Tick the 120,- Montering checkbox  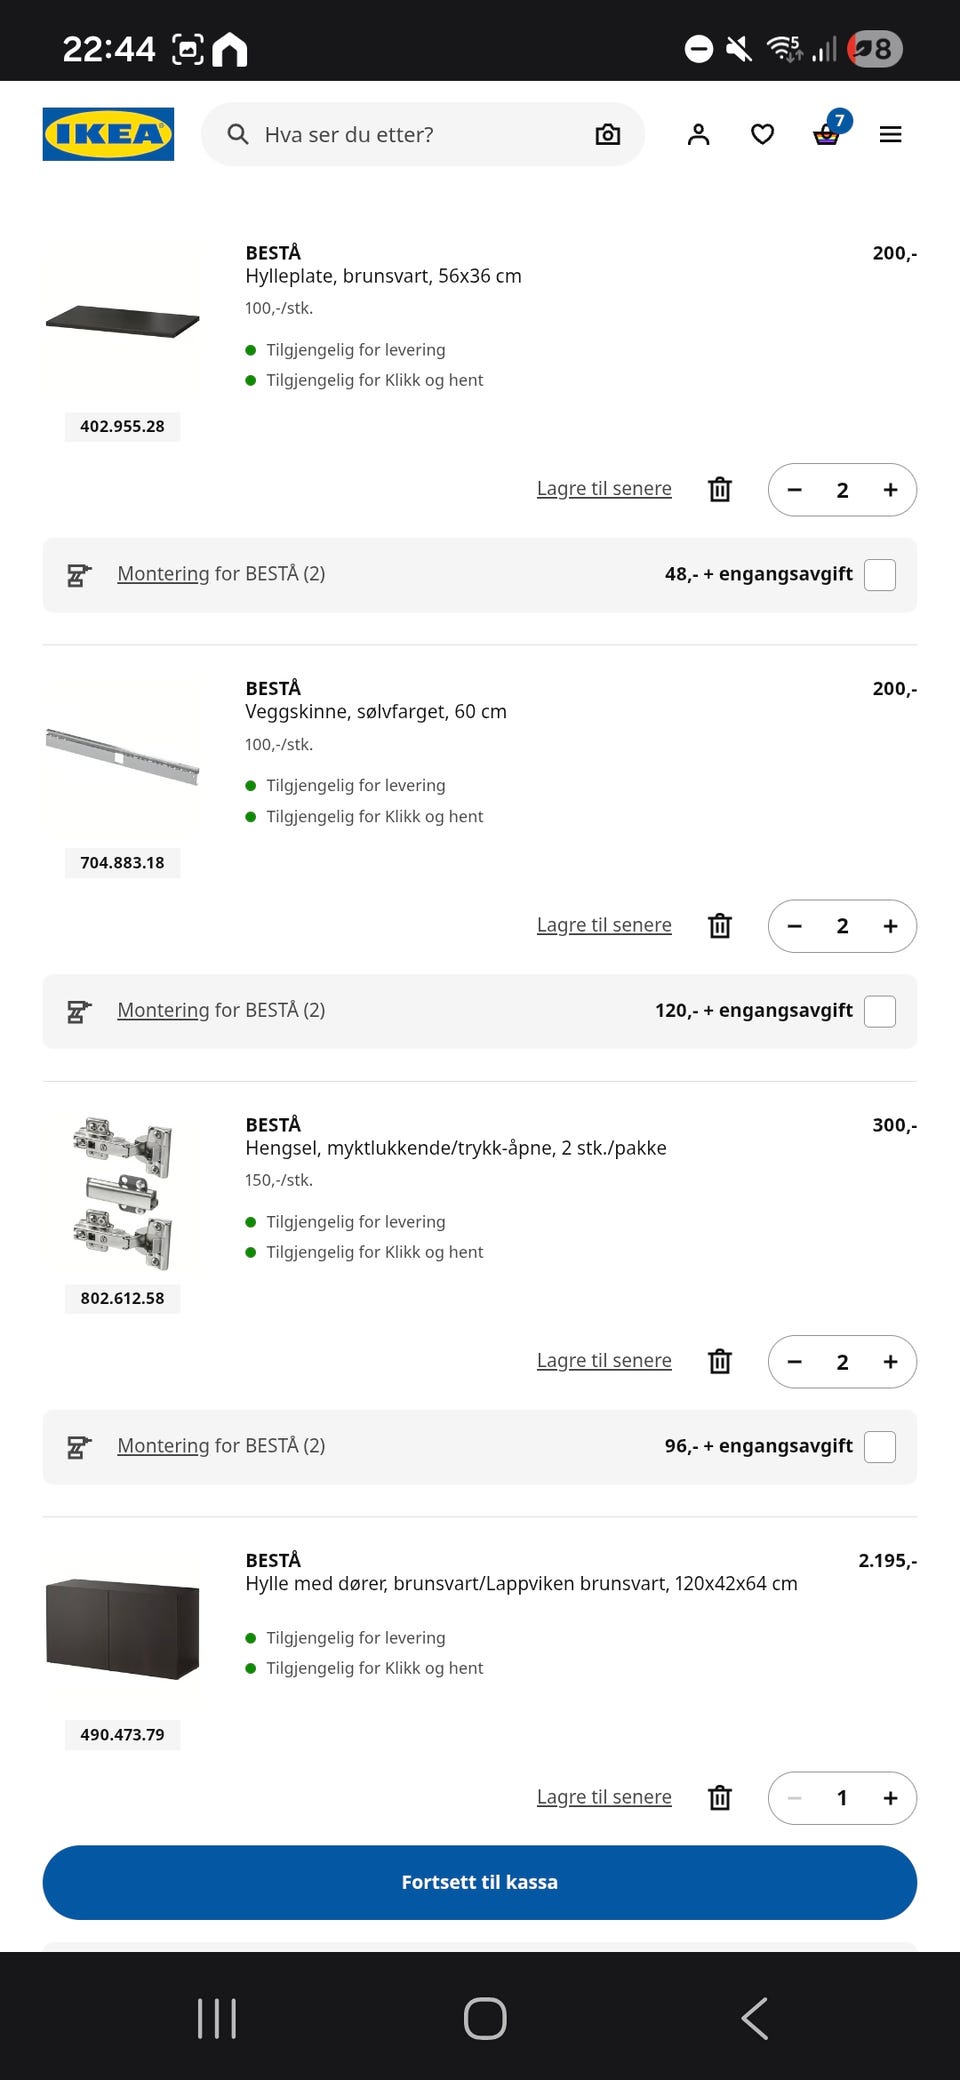click(880, 1011)
